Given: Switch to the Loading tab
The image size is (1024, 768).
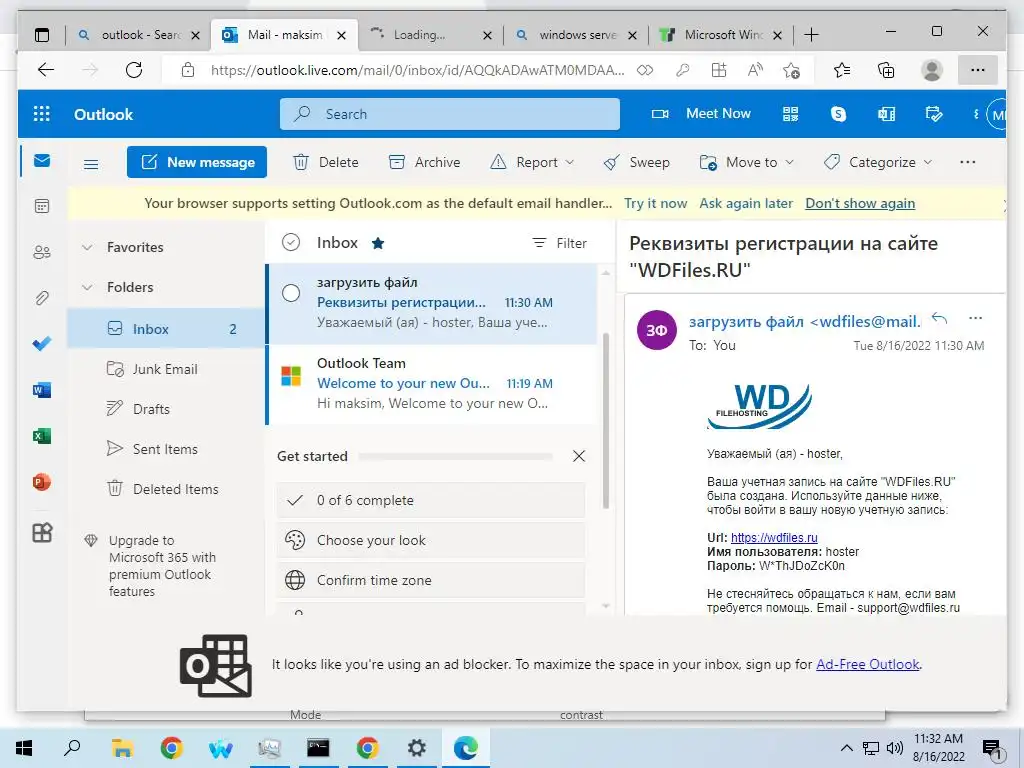Looking at the screenshot, I should click(x=430, y=35).
